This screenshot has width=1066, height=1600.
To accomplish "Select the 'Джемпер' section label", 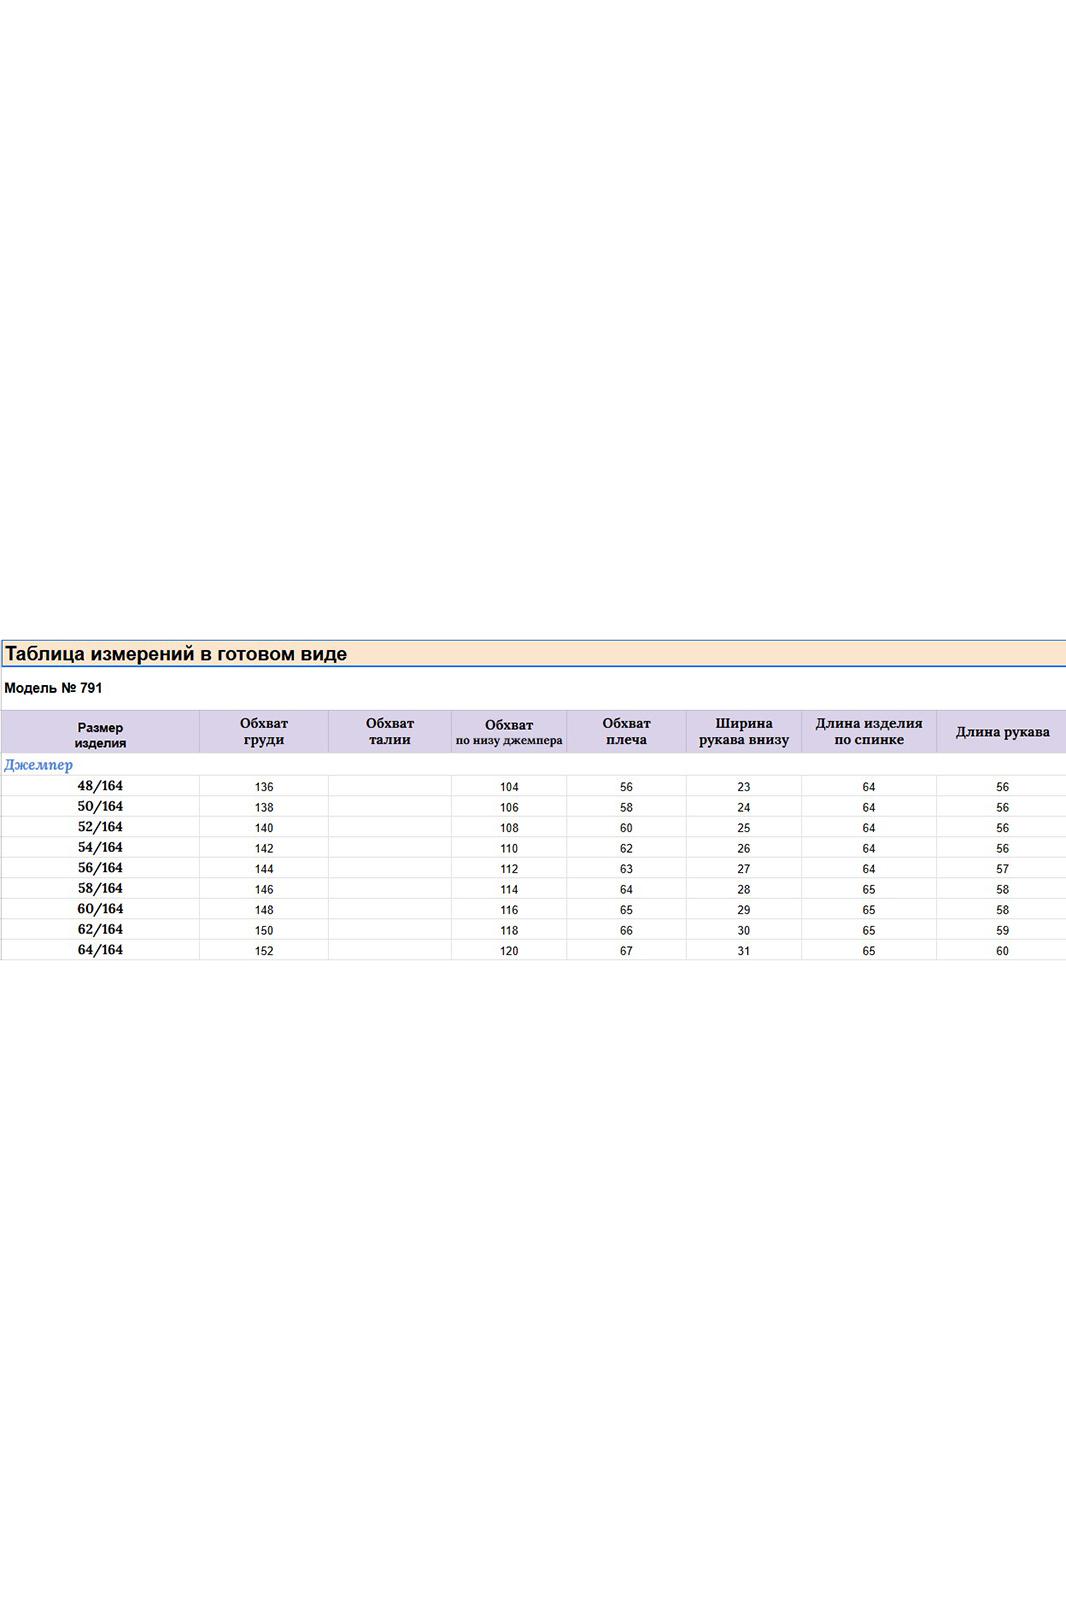I will tap(38, 765).
